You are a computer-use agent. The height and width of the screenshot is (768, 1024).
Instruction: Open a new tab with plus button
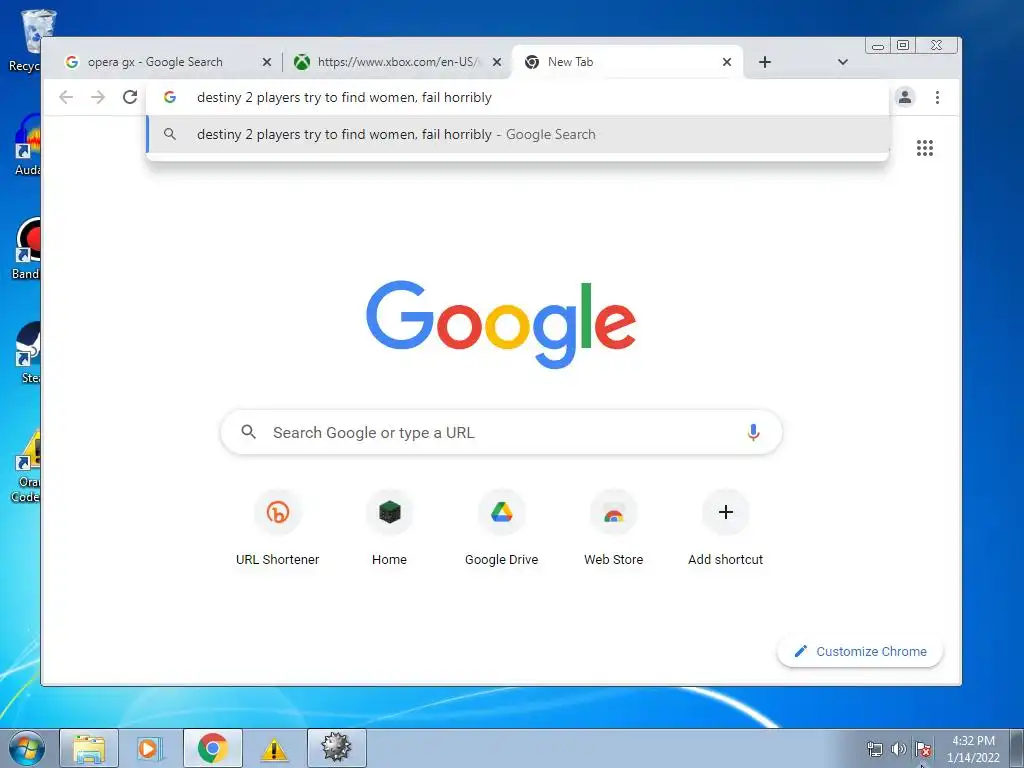pos(765,62)
